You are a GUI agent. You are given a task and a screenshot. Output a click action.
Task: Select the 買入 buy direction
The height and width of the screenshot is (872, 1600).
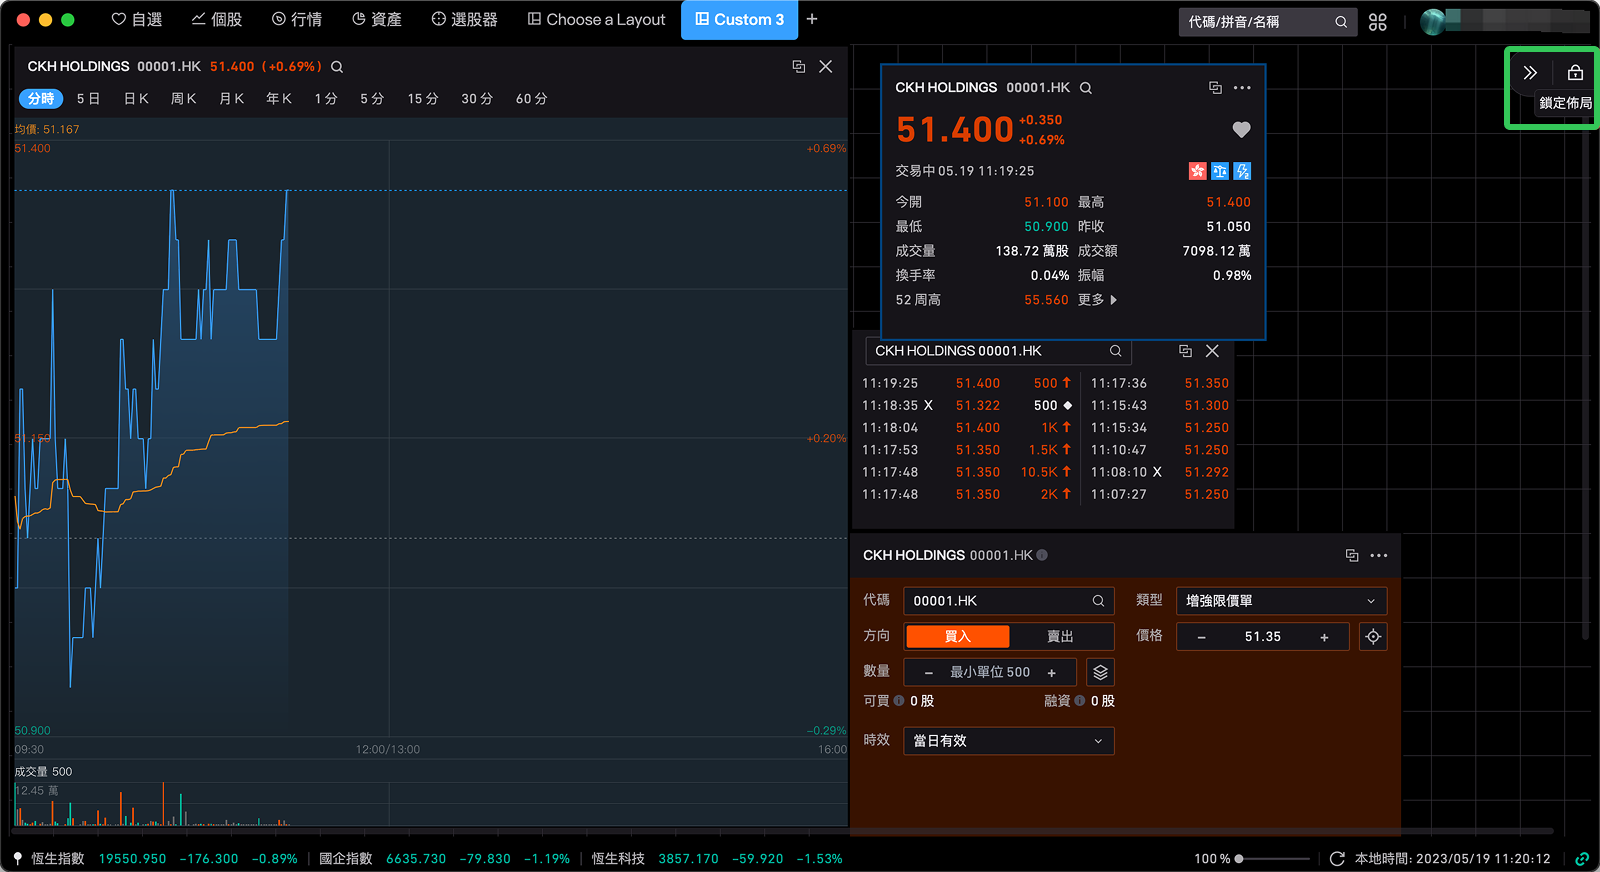pyautogui.click(x=957, y=637)
